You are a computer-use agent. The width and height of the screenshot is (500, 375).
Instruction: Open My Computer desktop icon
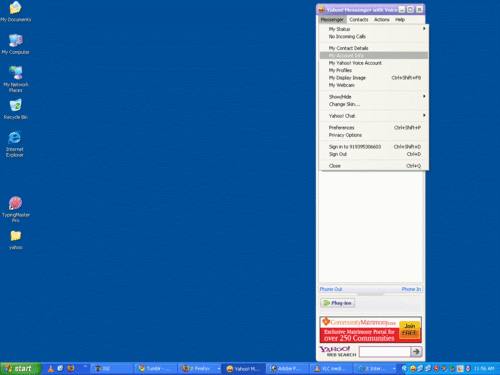(15, 44)
